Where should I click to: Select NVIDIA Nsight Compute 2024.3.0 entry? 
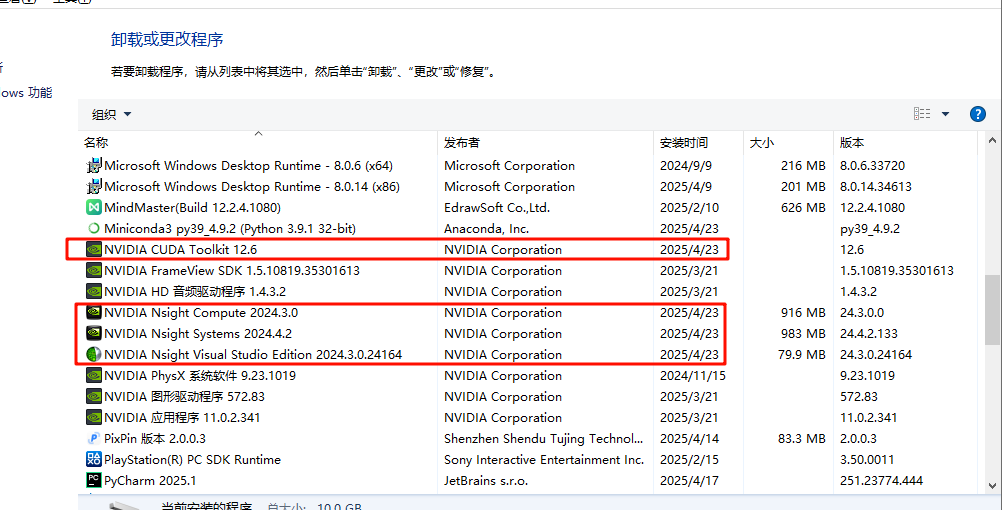point(201,313)
